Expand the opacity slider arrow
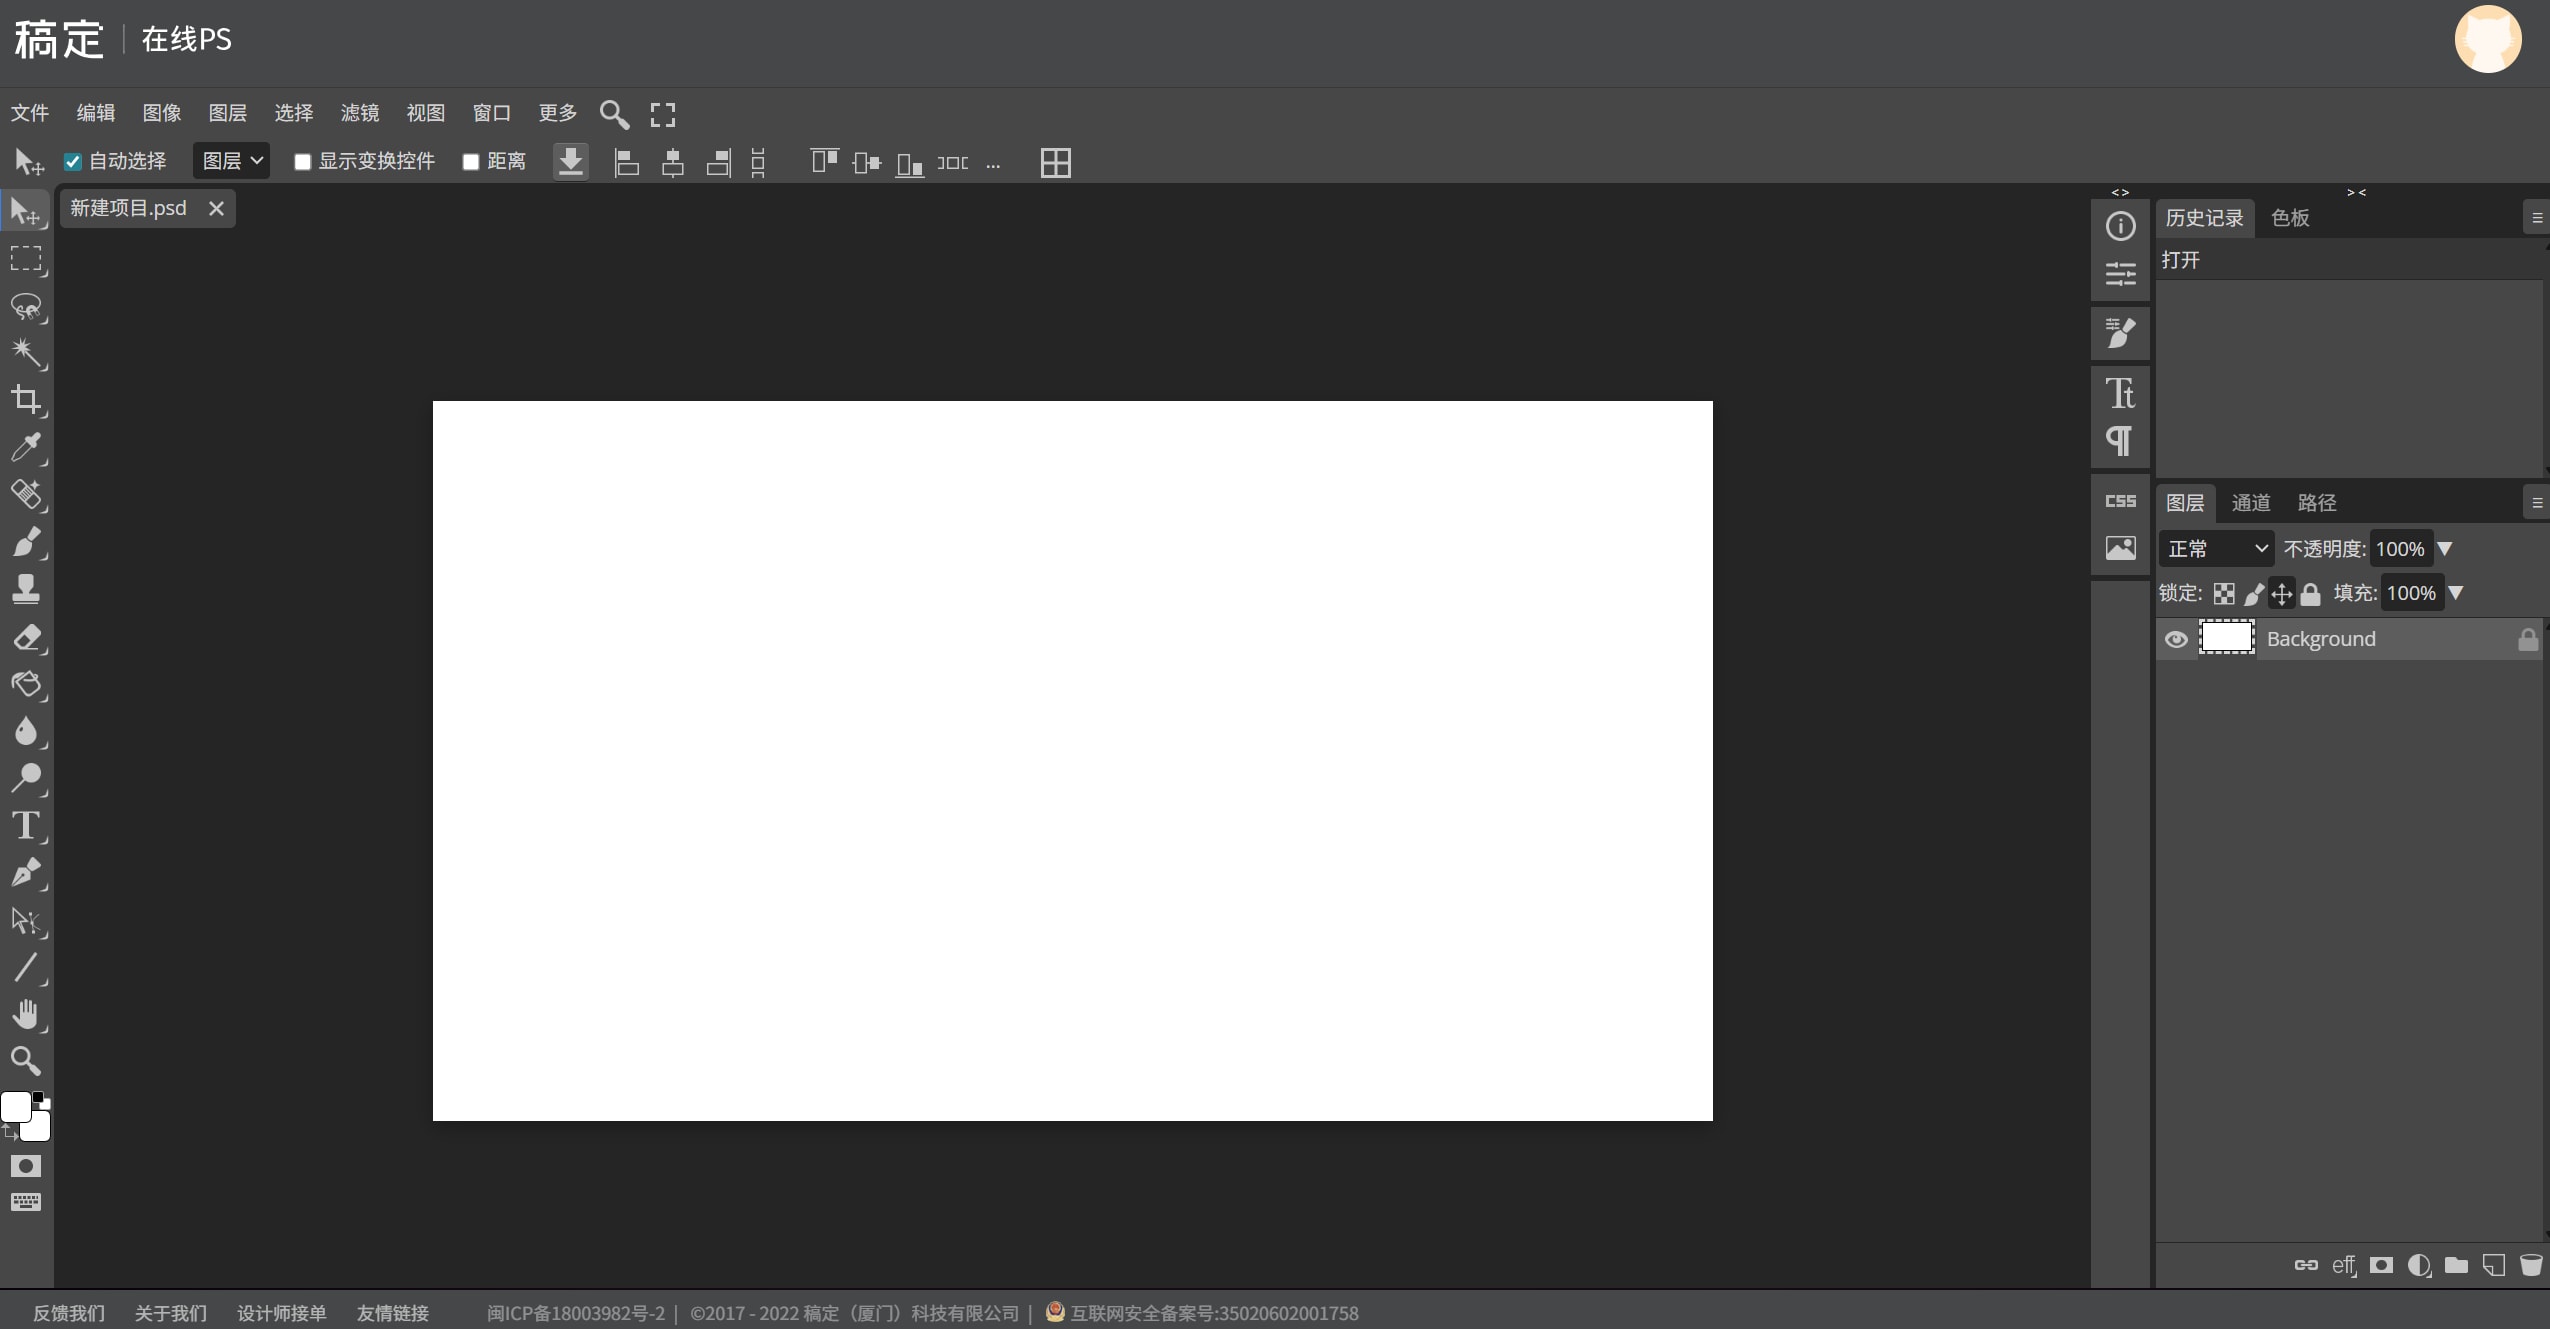Viewport: 2550px width, 1329px height. pos(2445,549)
